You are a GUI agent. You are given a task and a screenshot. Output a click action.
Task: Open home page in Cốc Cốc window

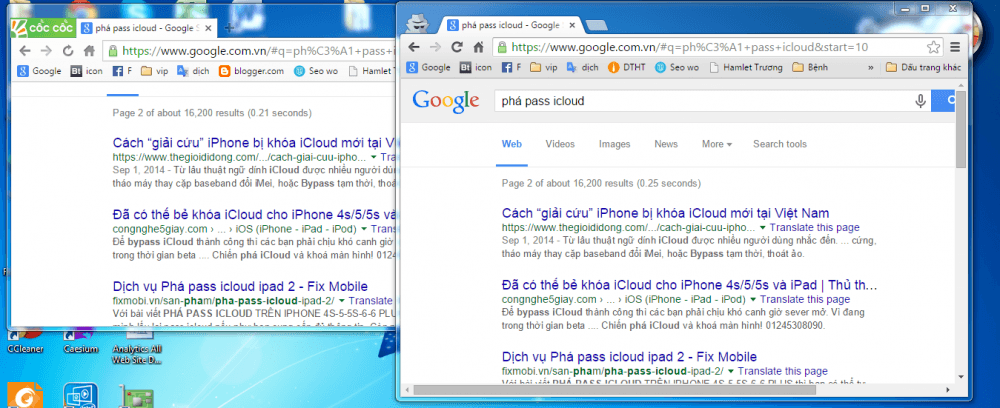click(89, 51)
